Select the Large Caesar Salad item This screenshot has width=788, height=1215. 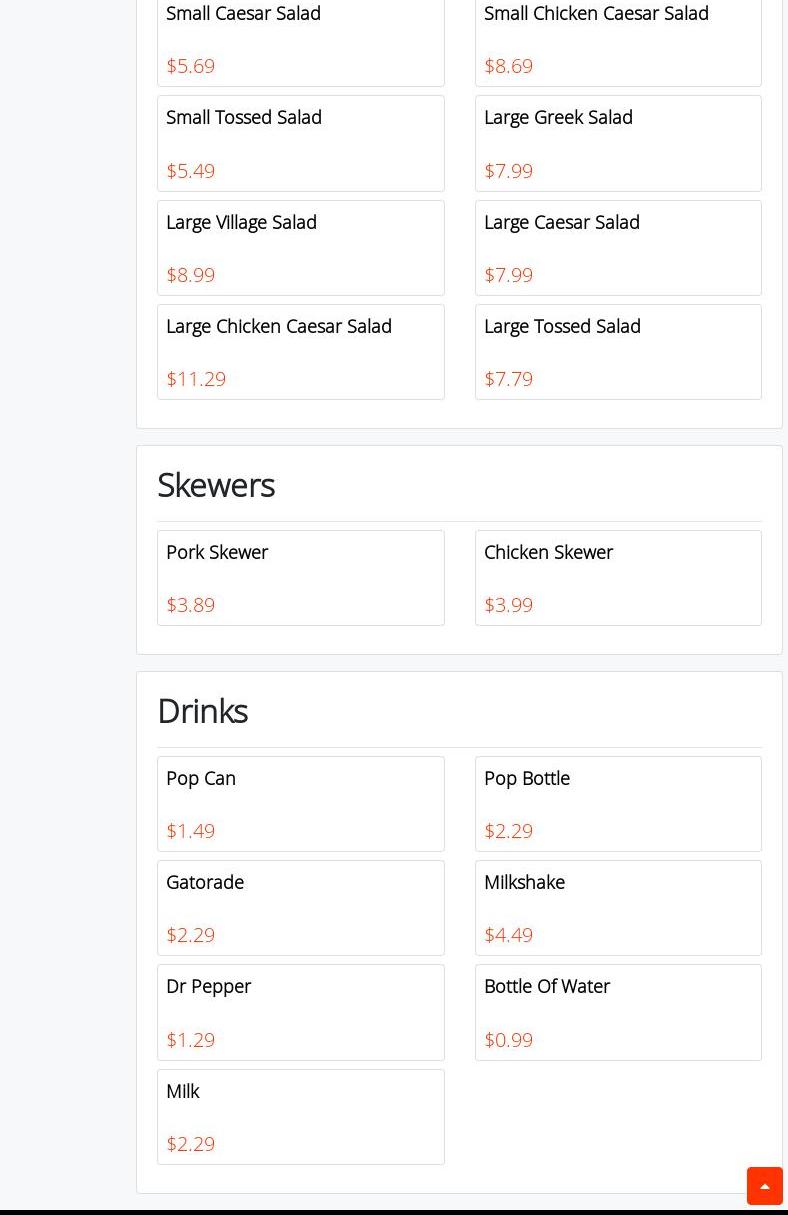coord(618,248)
